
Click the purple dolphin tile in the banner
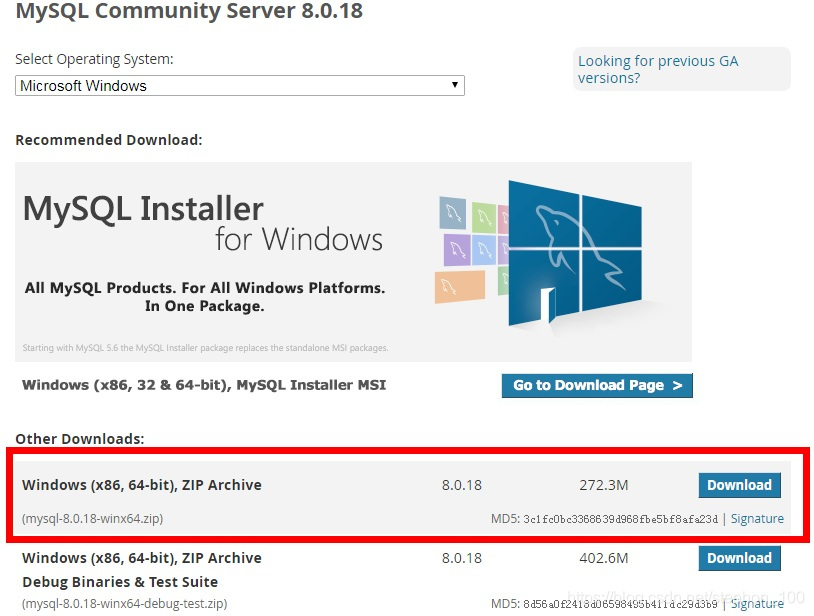click(457, 250)
